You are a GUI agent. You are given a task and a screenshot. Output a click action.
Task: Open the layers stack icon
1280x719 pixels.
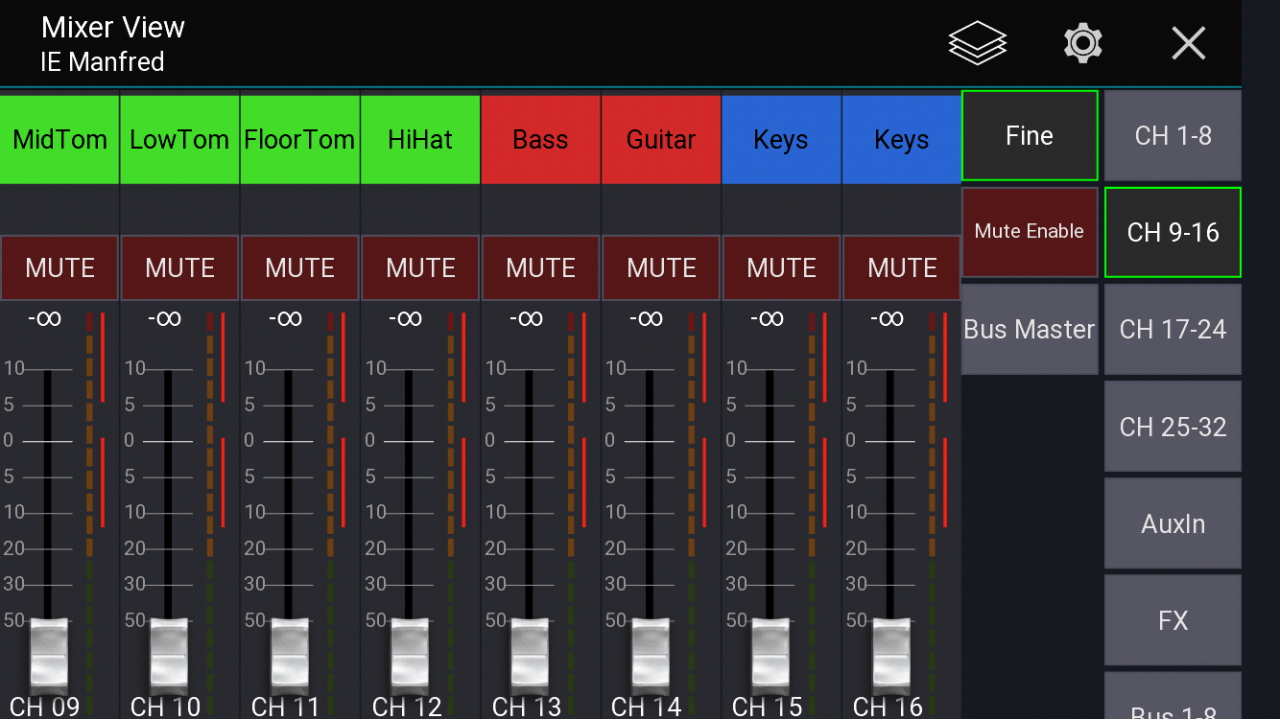pyautogui.click(x=977, y=43)
